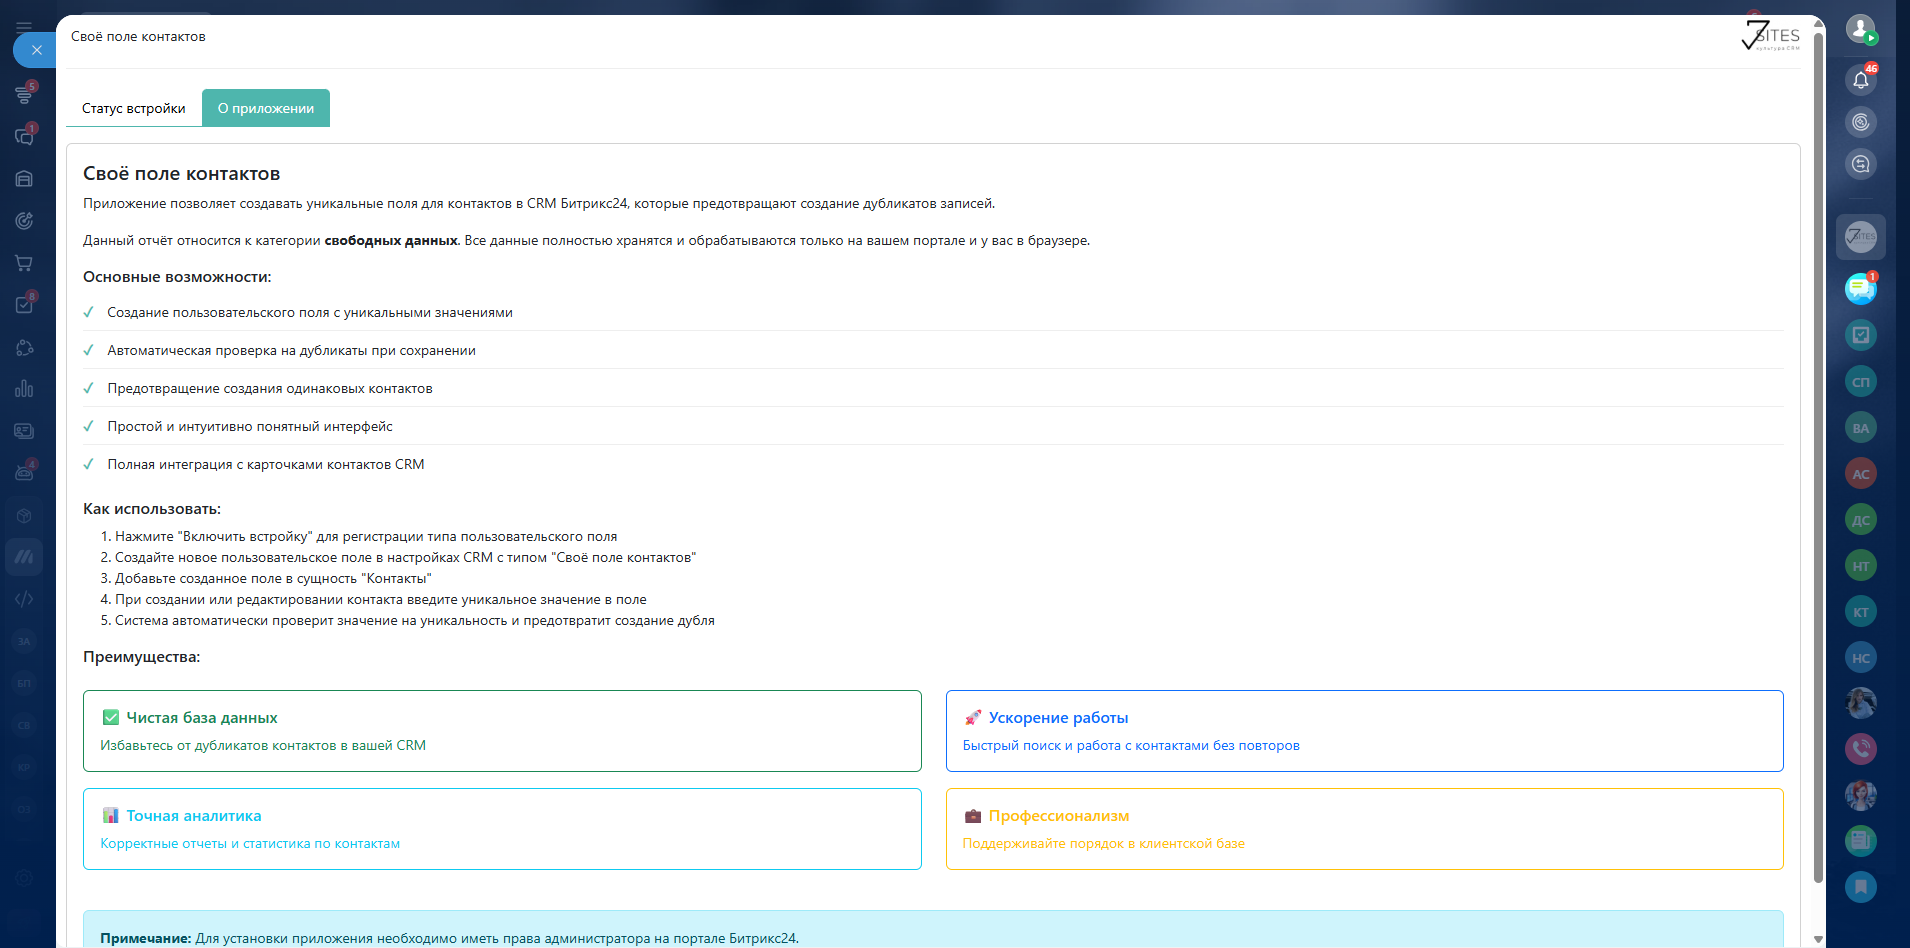Click the Ускорение работы card title
This screenshot has height=948, width=1910.
pyautogui.click(x=1058, y=717)
